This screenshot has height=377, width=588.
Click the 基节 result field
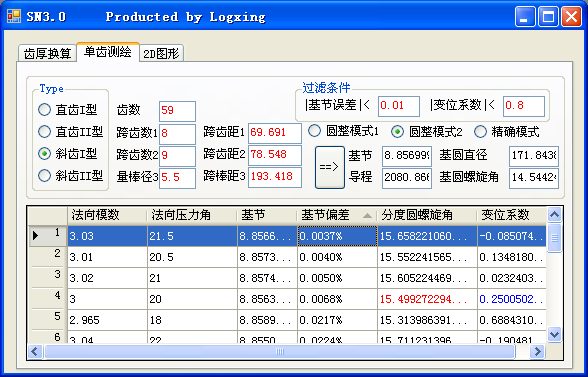(x=407, y=156)
